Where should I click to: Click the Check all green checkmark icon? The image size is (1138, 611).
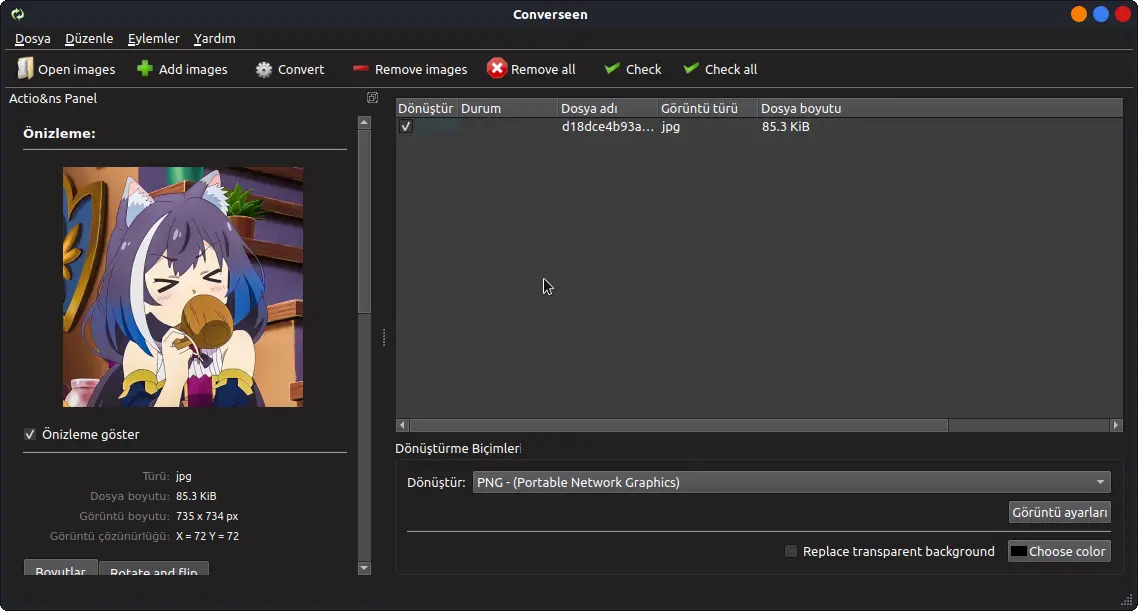coord(691,67)
